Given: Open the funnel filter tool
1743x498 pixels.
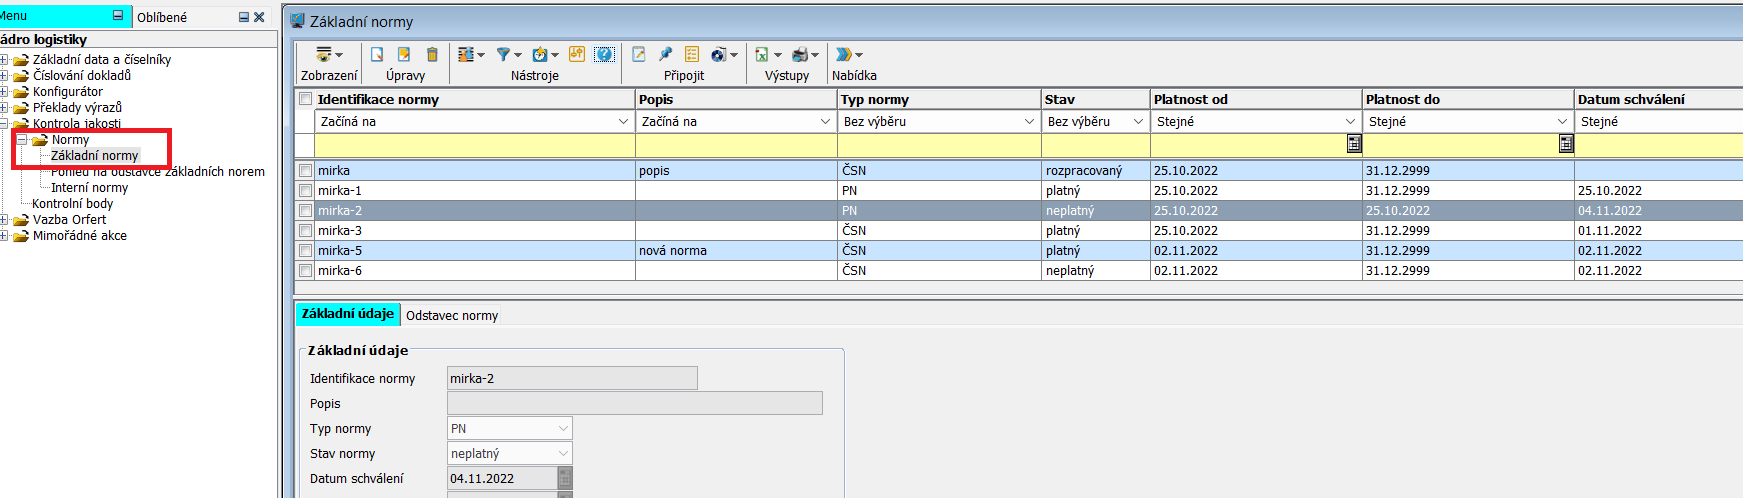Looking at the screenshot, I should pos(504,55).
